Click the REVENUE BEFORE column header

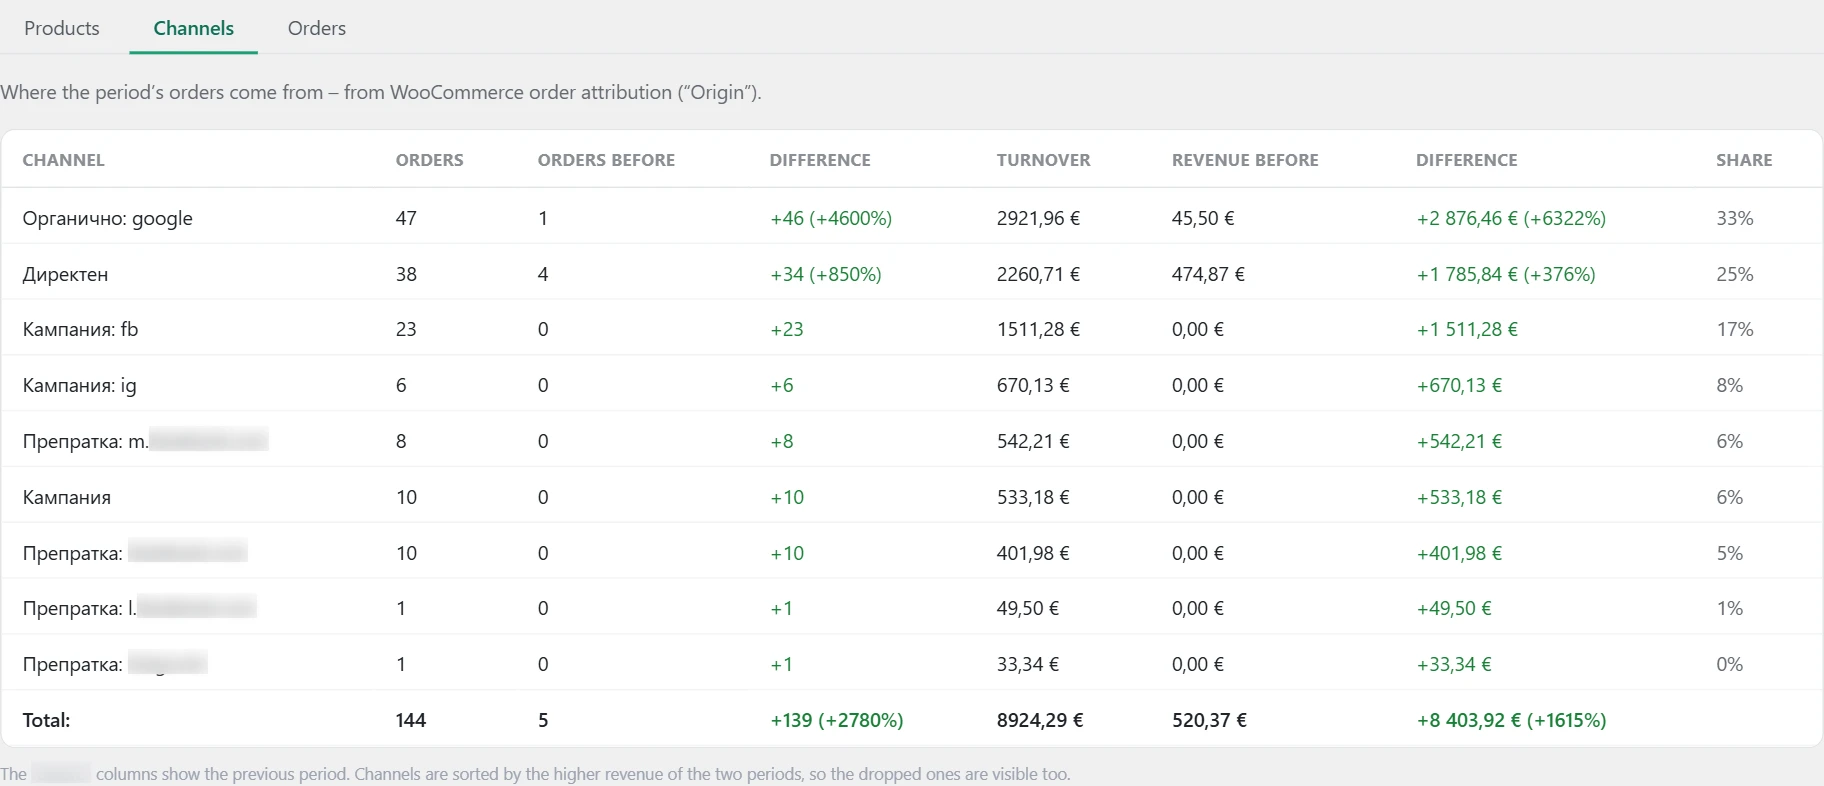point(1245,160)
